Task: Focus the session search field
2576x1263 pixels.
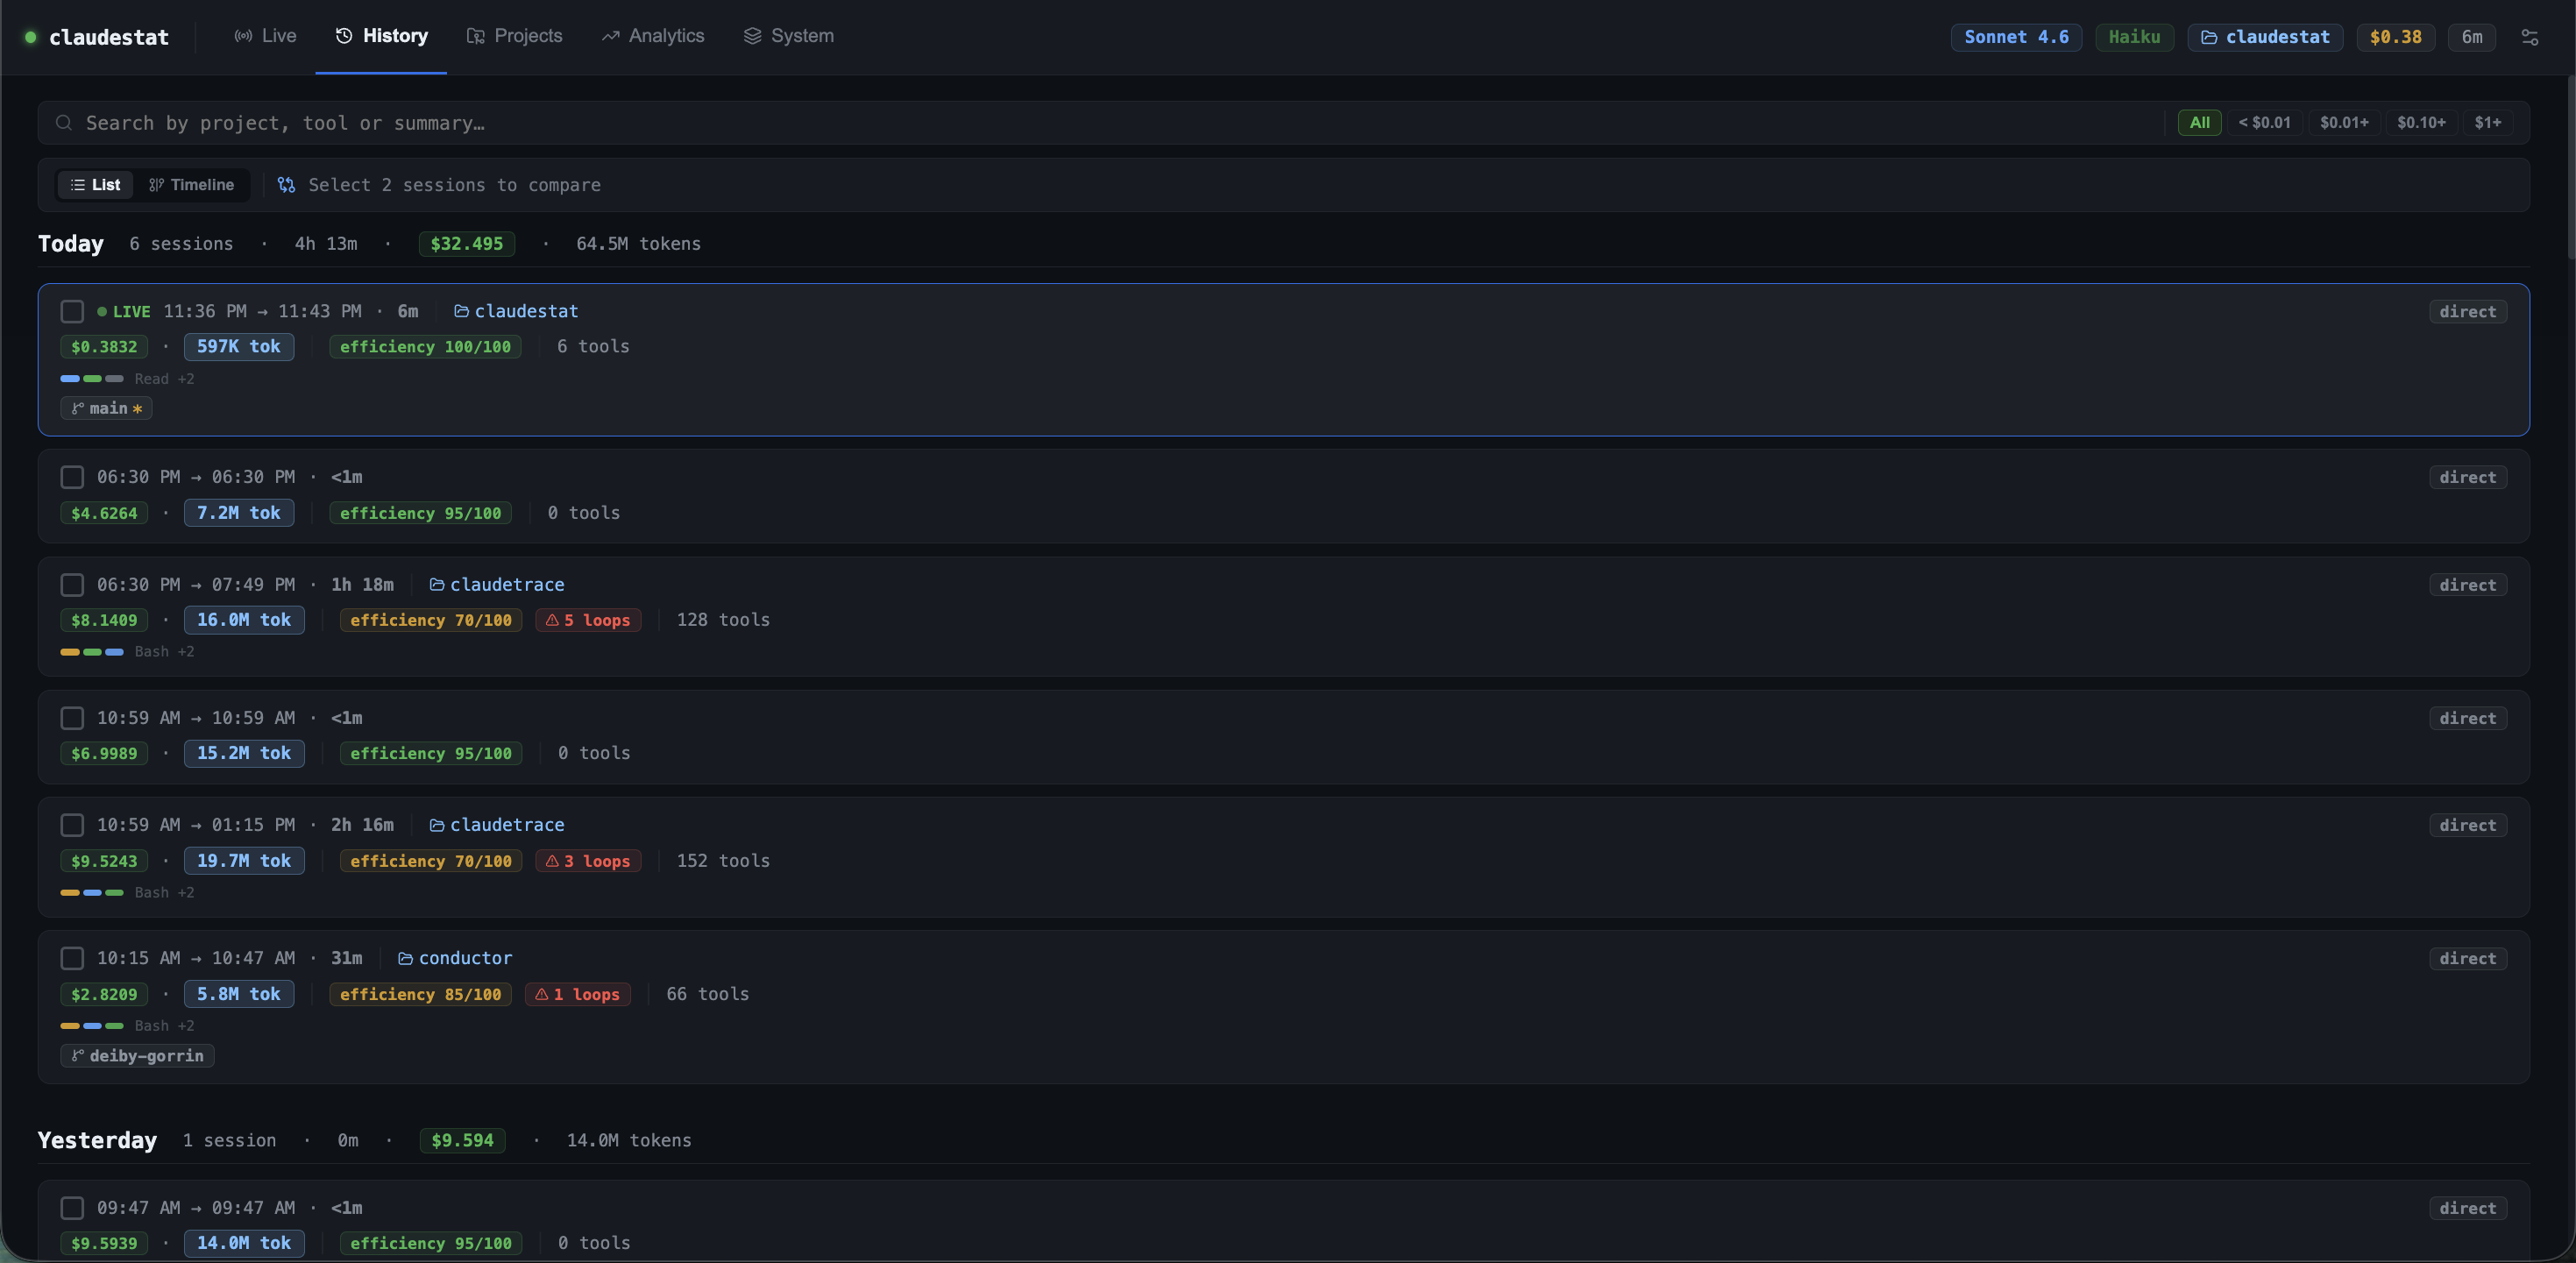Action: tap(1100, 123)
